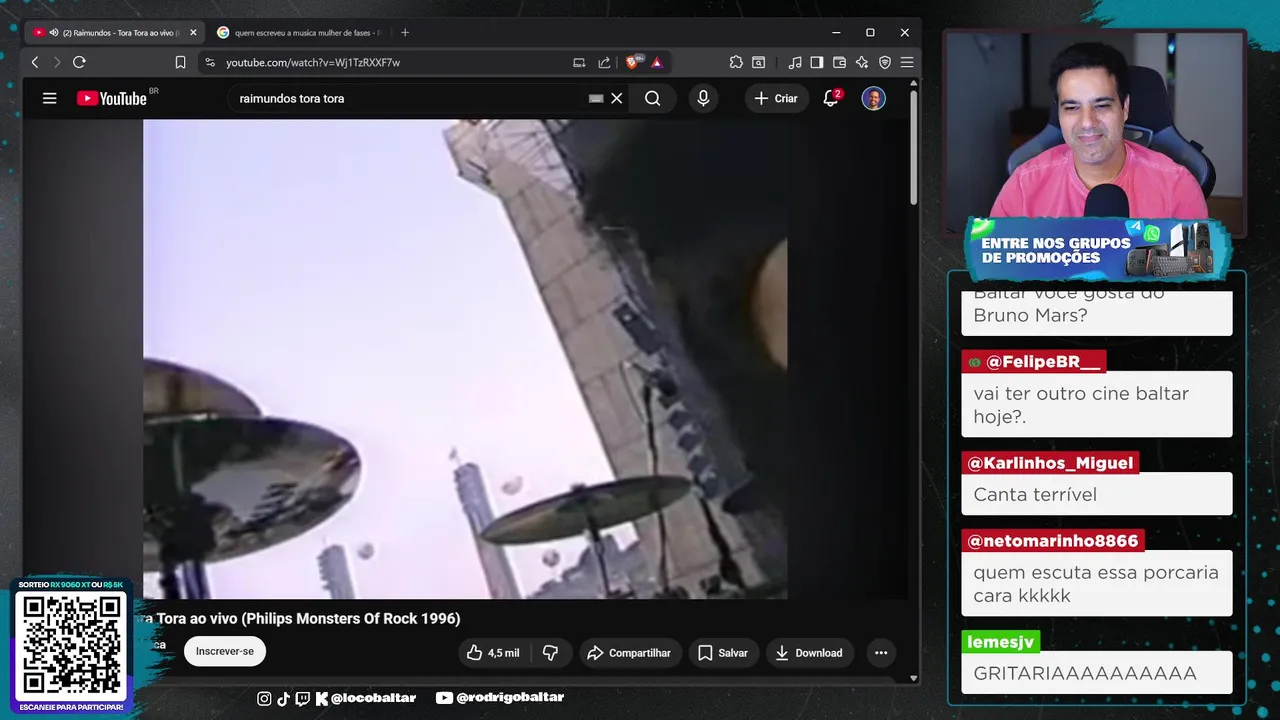
Task: Switch to the Raimundos Tora Tora tab
Action: [x=116, y=32]
